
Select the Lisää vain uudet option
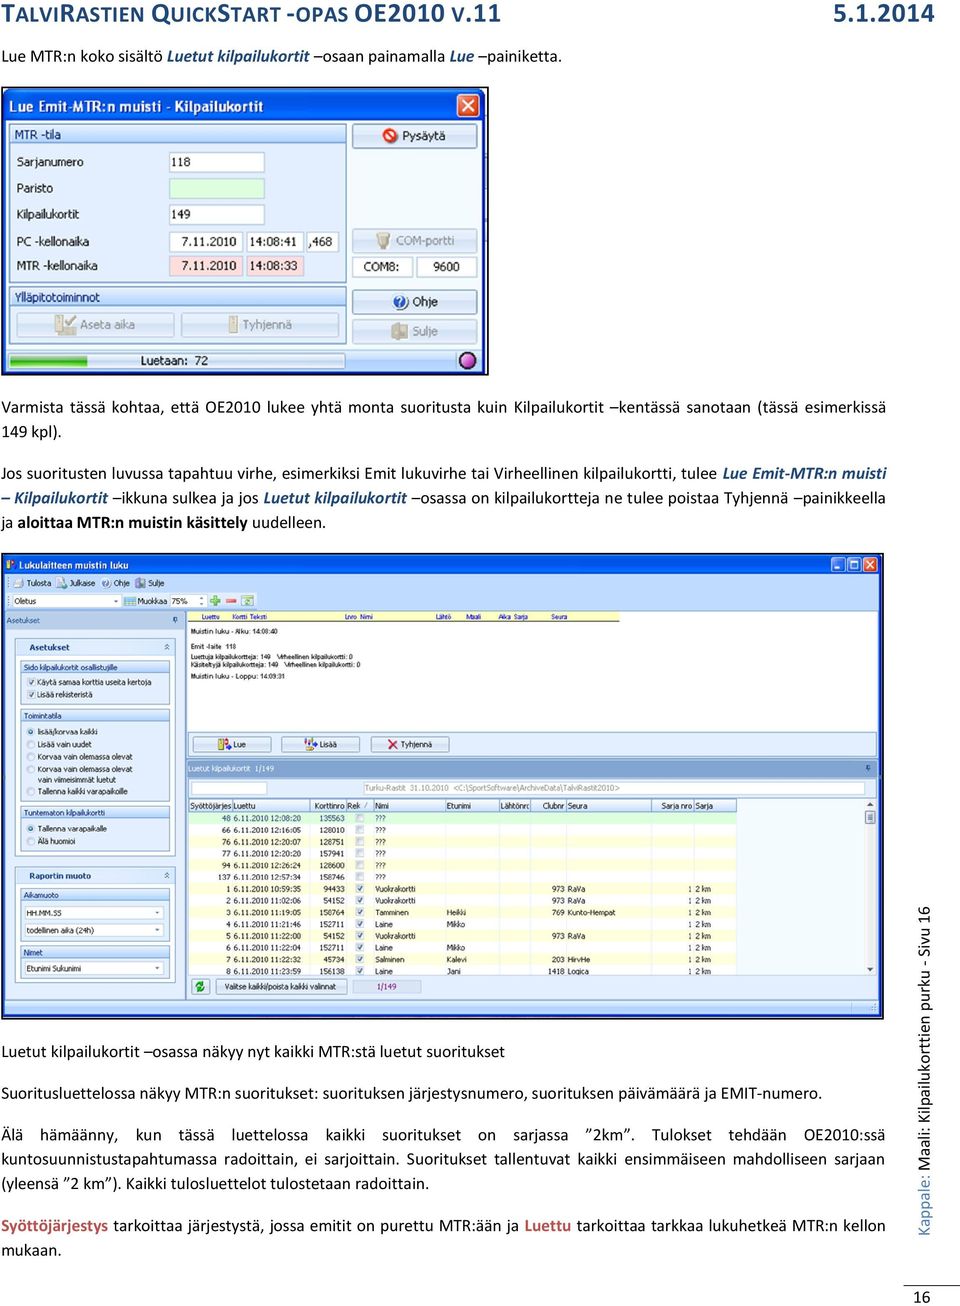31,744
